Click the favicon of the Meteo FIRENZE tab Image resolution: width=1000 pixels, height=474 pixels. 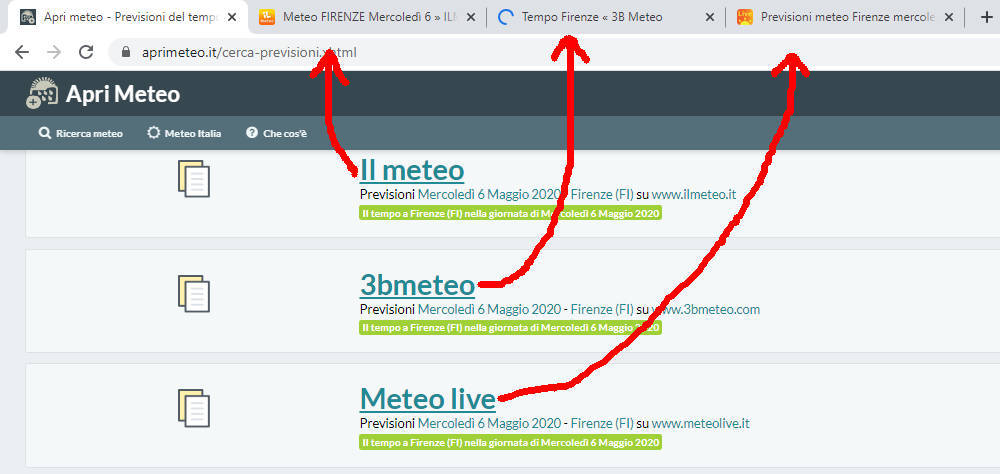pos(267,17)
